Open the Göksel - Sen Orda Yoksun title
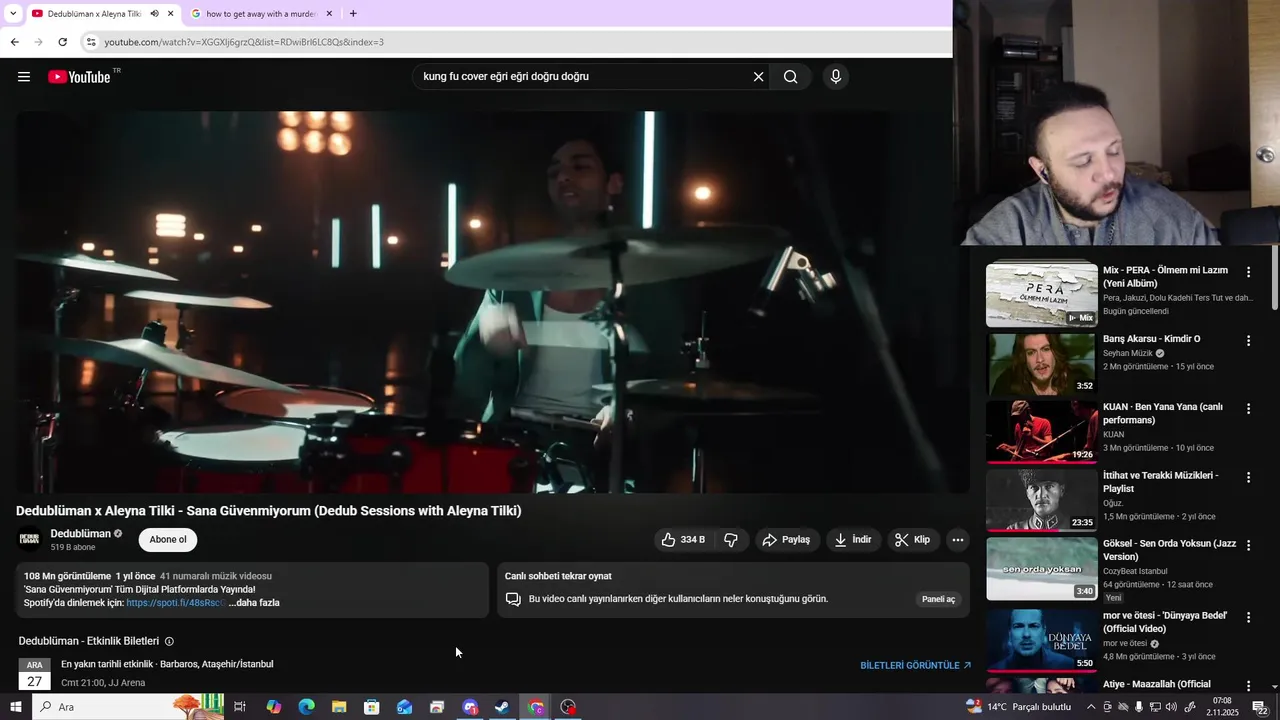Screen dimensions: 1280x720 (x=1169, y=550)
